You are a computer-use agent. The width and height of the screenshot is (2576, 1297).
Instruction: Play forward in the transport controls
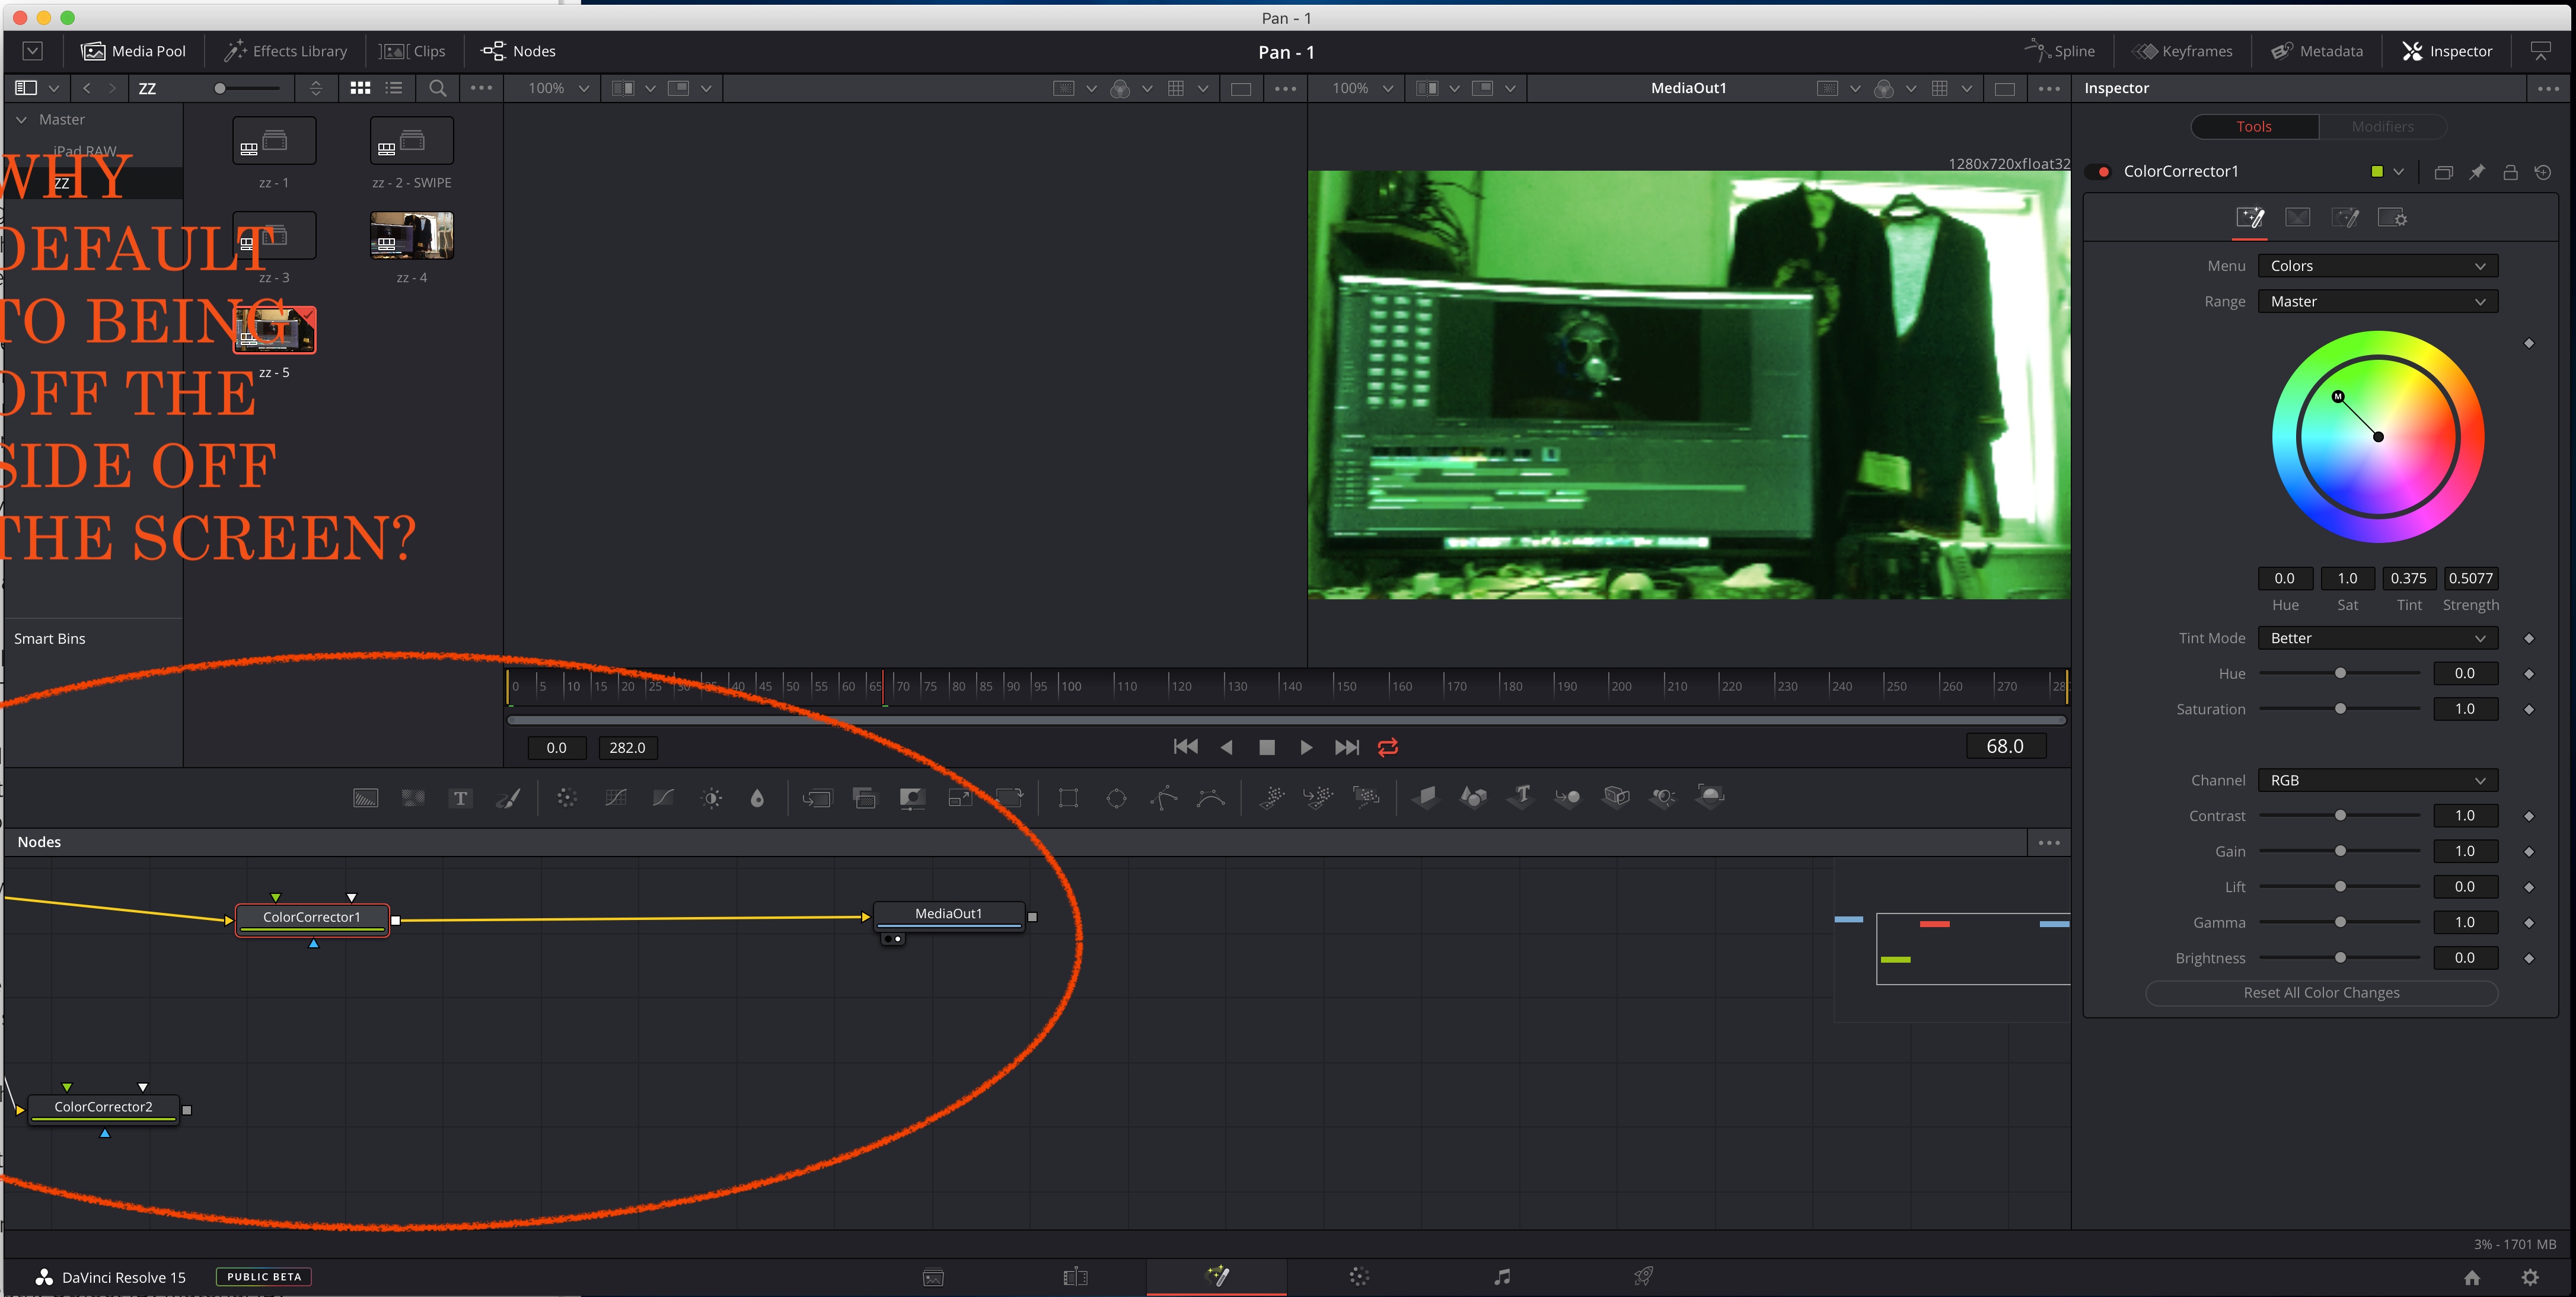point(1306,747)
